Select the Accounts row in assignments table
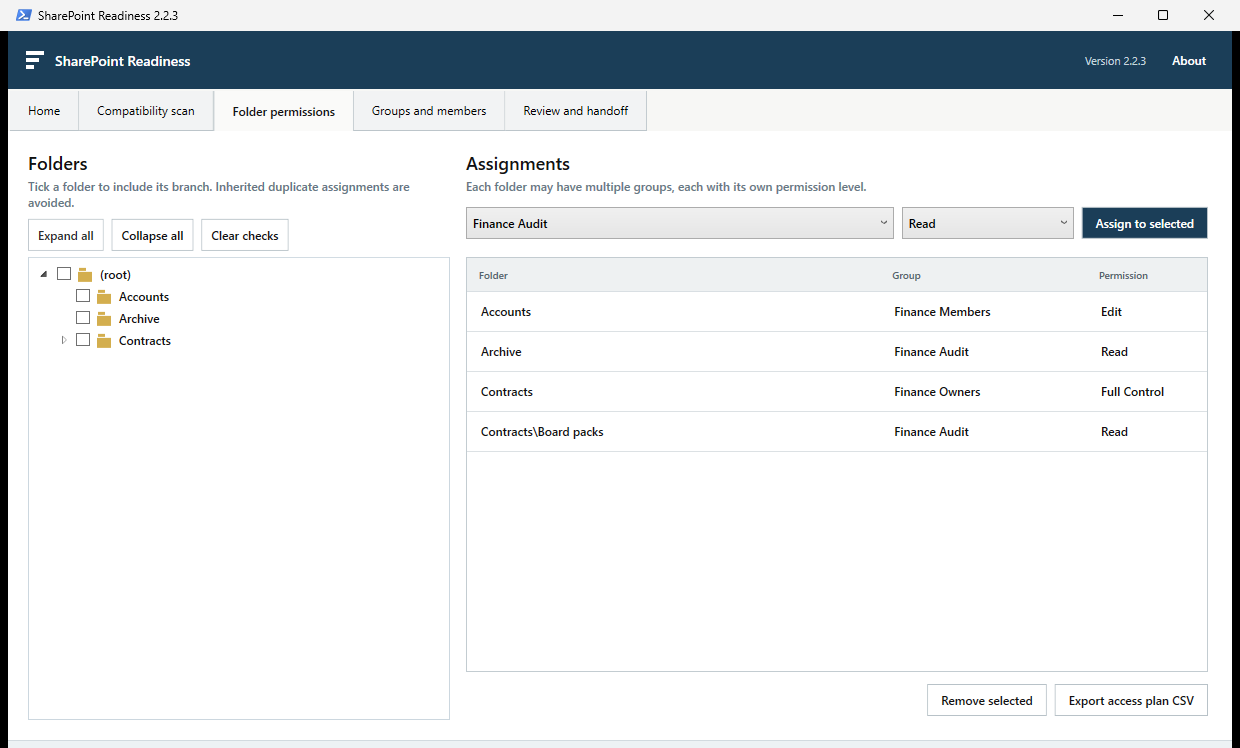This screenshot has height=748, width=1240. 837,312
